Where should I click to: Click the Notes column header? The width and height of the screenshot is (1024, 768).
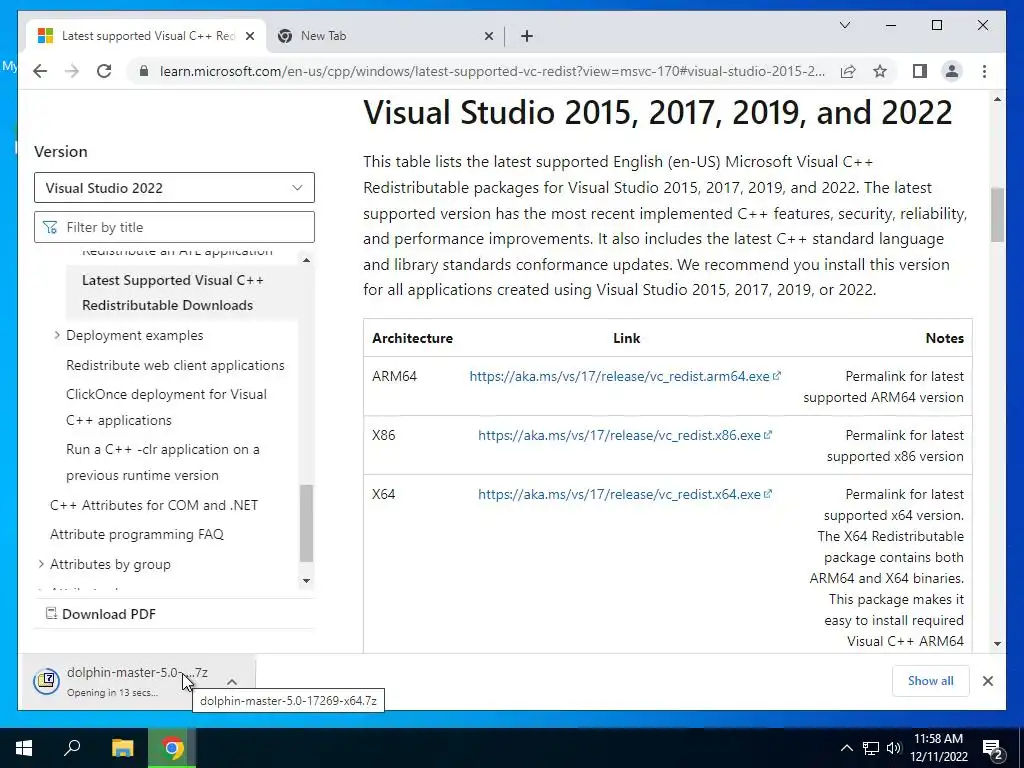944,338
